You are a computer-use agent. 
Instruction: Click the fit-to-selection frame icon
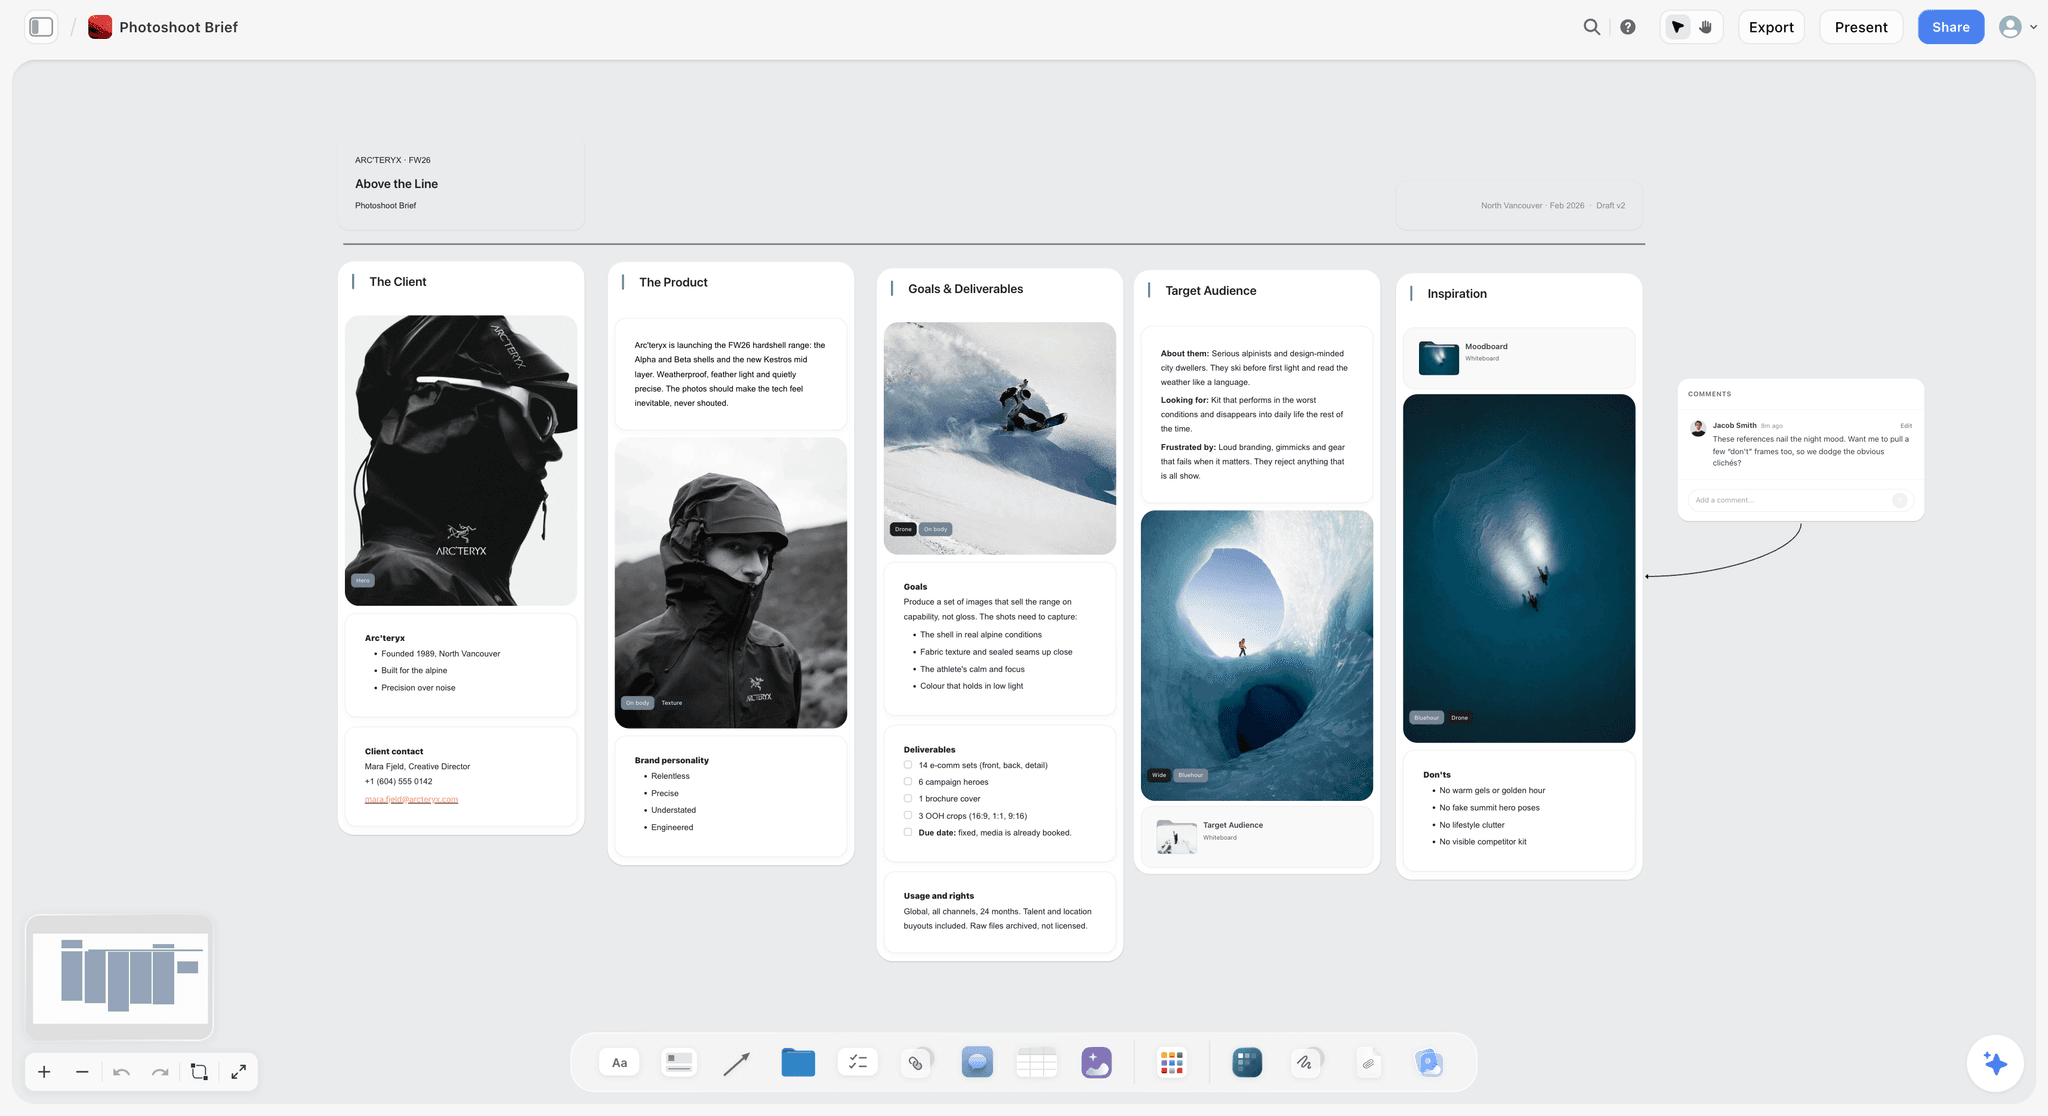(199, 1072)
